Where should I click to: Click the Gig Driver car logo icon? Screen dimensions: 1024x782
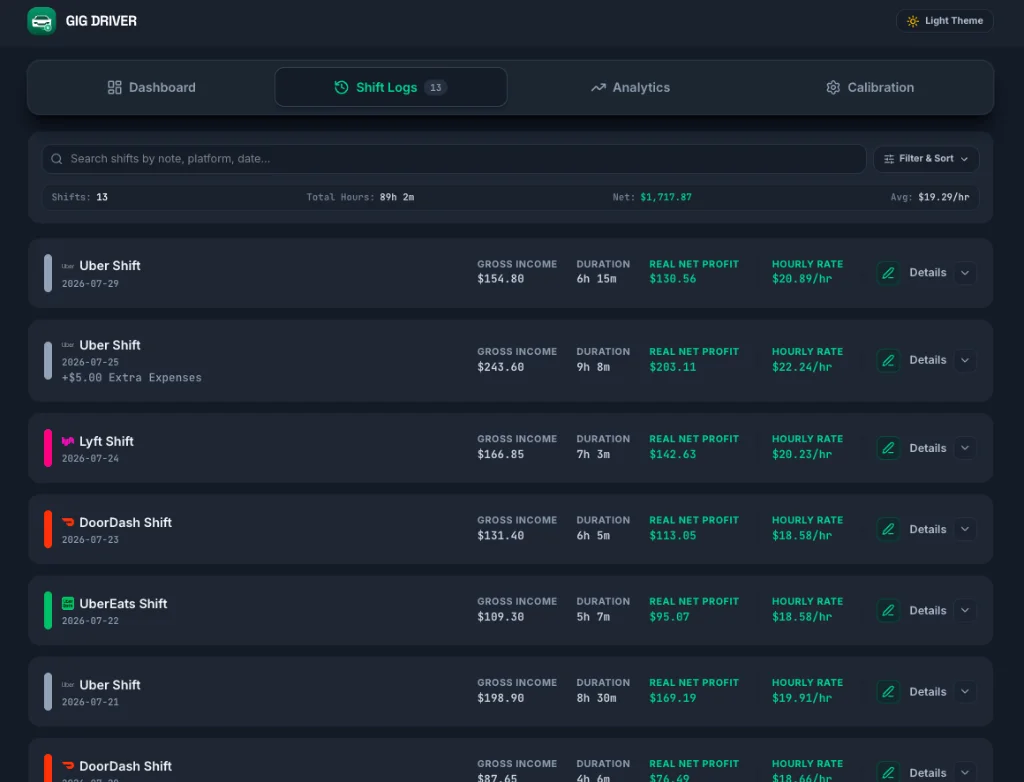click(x=41, y=21)
